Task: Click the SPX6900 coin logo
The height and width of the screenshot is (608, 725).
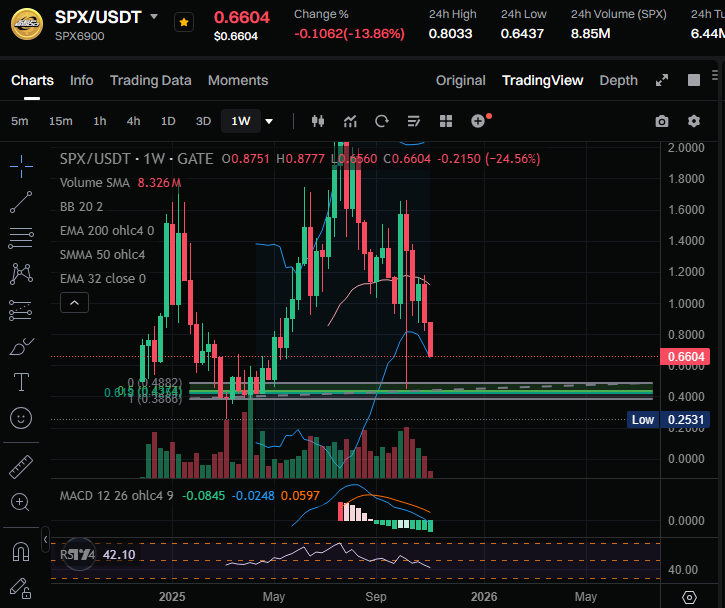Action: point(27,24)
